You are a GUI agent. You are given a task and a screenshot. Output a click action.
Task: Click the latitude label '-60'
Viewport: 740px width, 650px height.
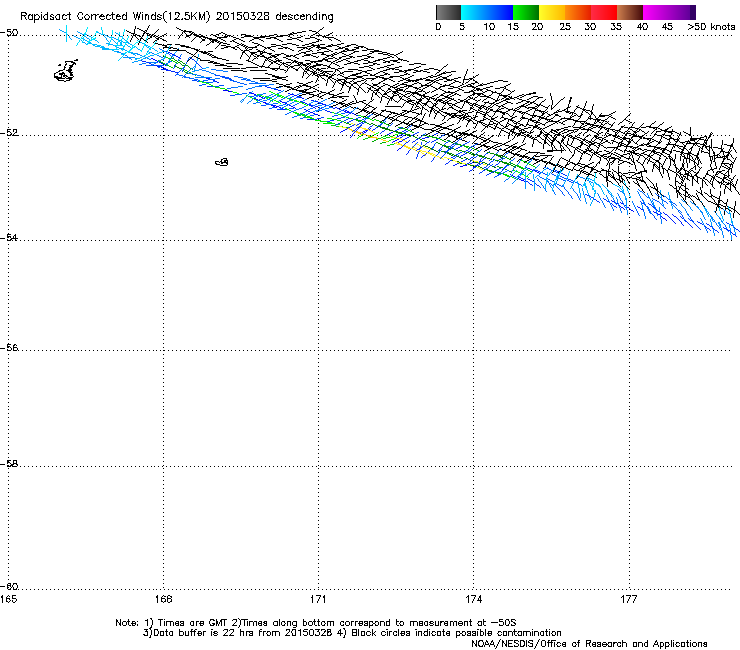click(9, 587)
